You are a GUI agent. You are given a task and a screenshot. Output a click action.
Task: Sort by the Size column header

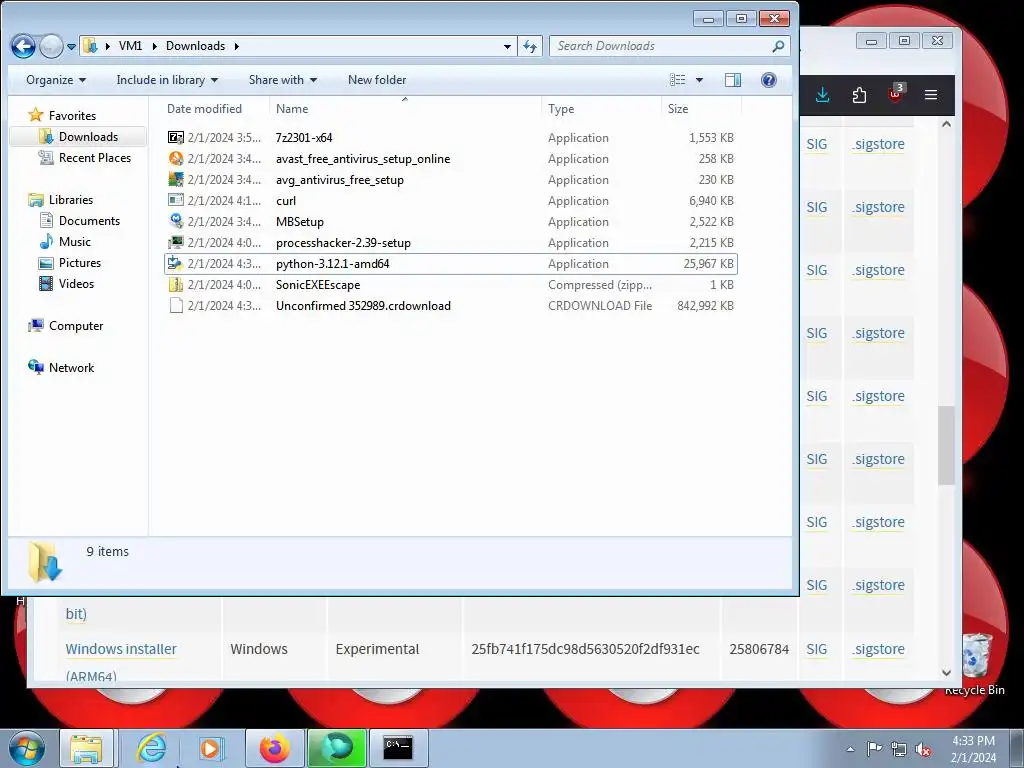pyautogui.click(x=678, y=109)
